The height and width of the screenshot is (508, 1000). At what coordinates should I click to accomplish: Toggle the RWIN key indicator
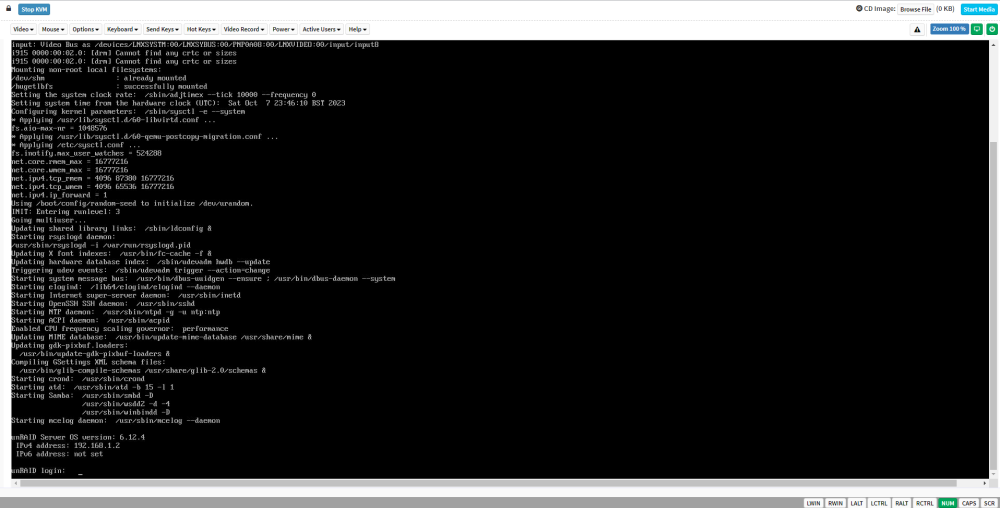835,503
